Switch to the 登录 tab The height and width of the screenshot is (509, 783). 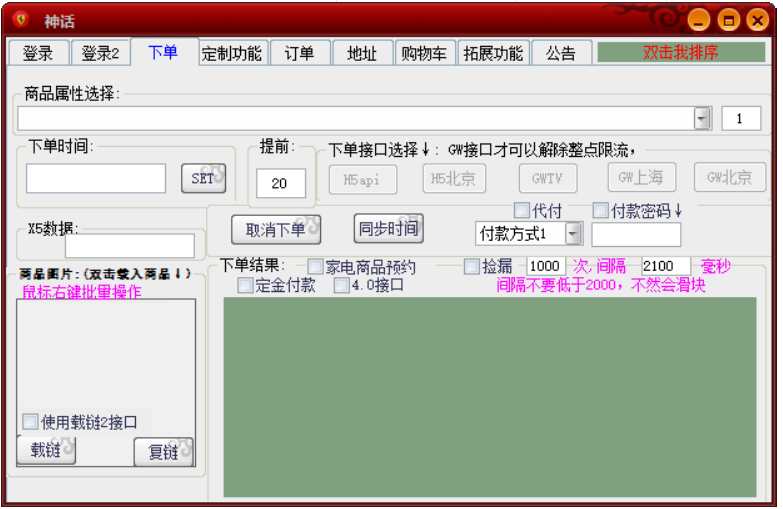point(38,53)
